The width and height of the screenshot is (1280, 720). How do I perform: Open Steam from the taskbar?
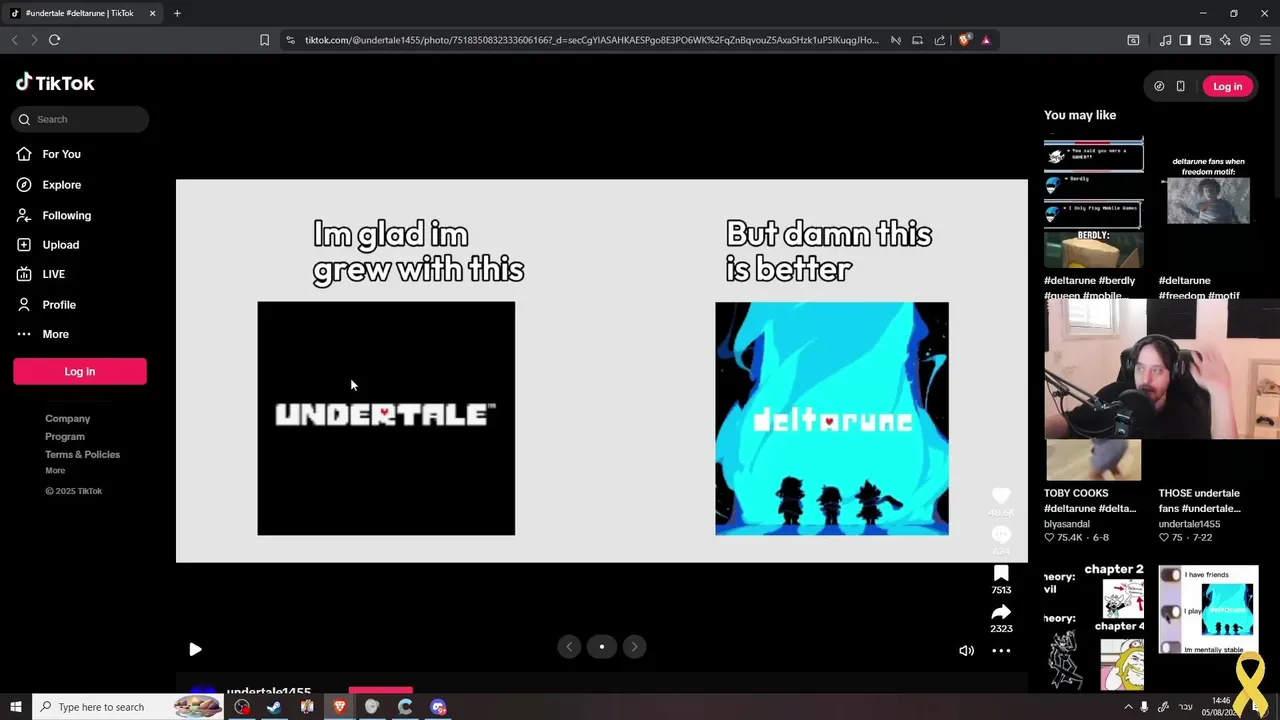point(274,707)
